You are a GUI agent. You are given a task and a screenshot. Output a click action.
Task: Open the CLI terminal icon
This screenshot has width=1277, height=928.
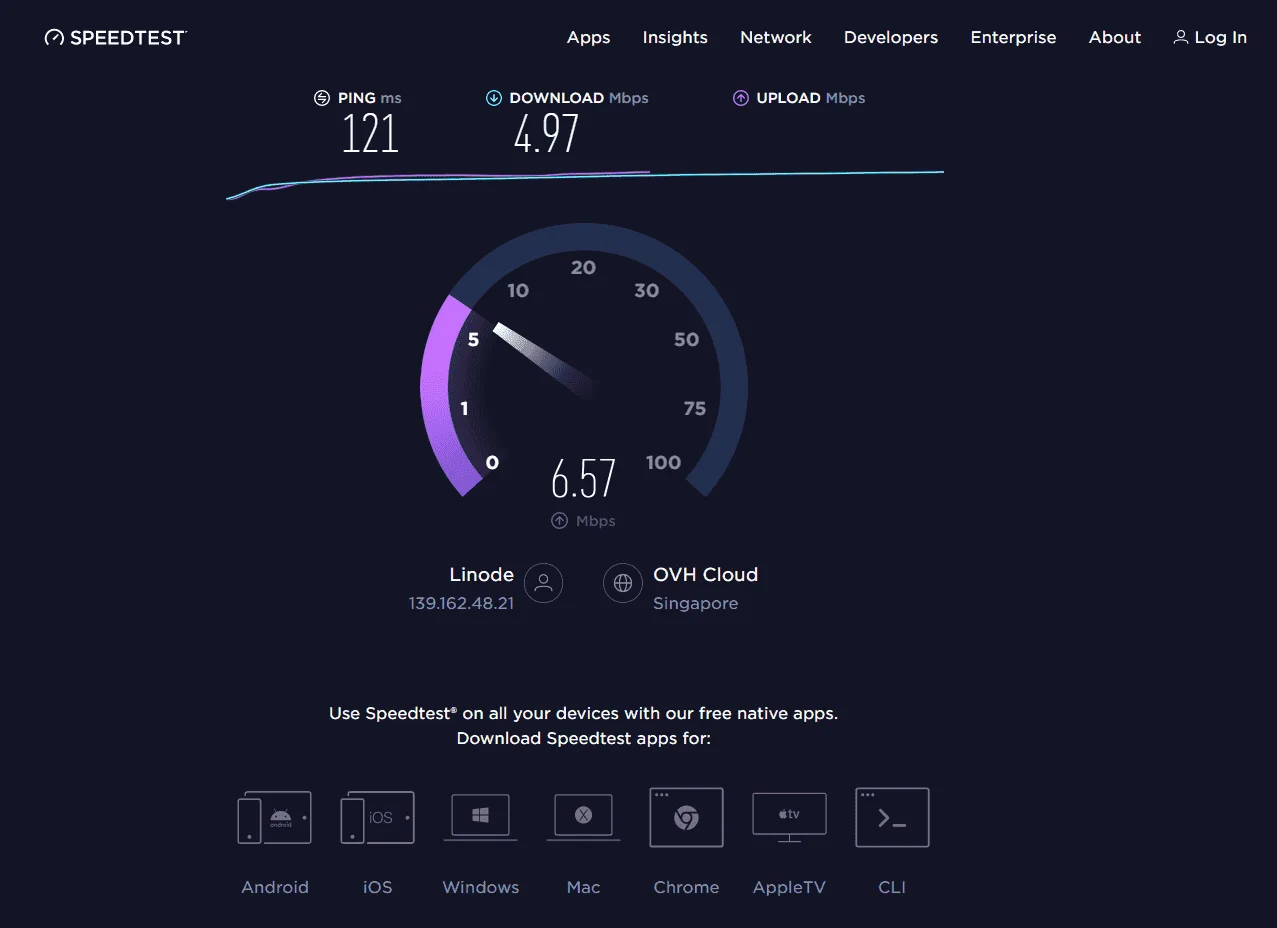(892, 818)
